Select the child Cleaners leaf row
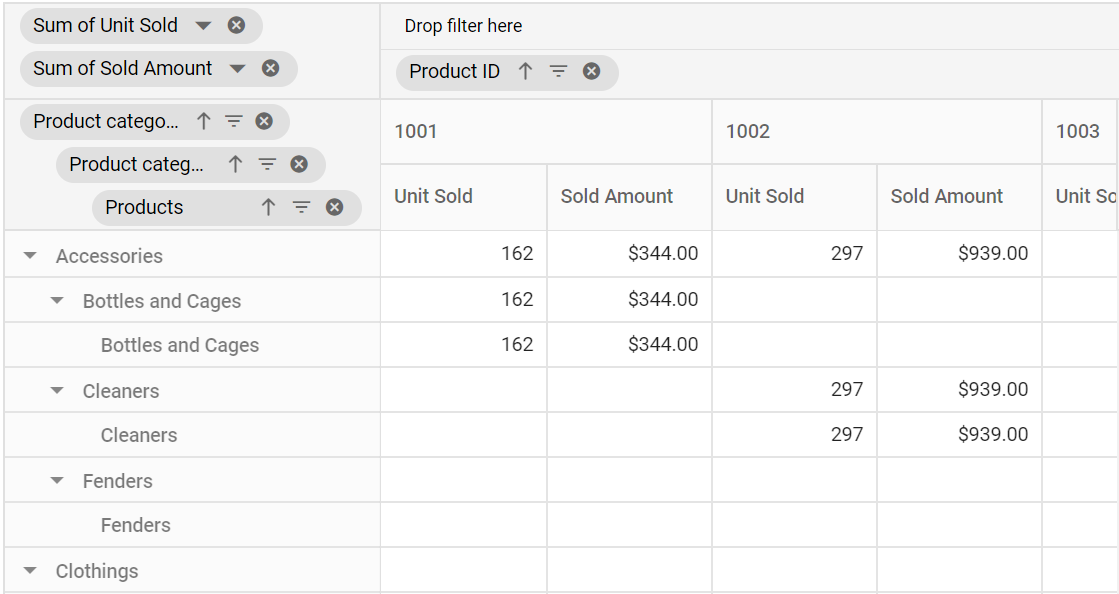Screen dimensions: 1119x594 point(139,436)
